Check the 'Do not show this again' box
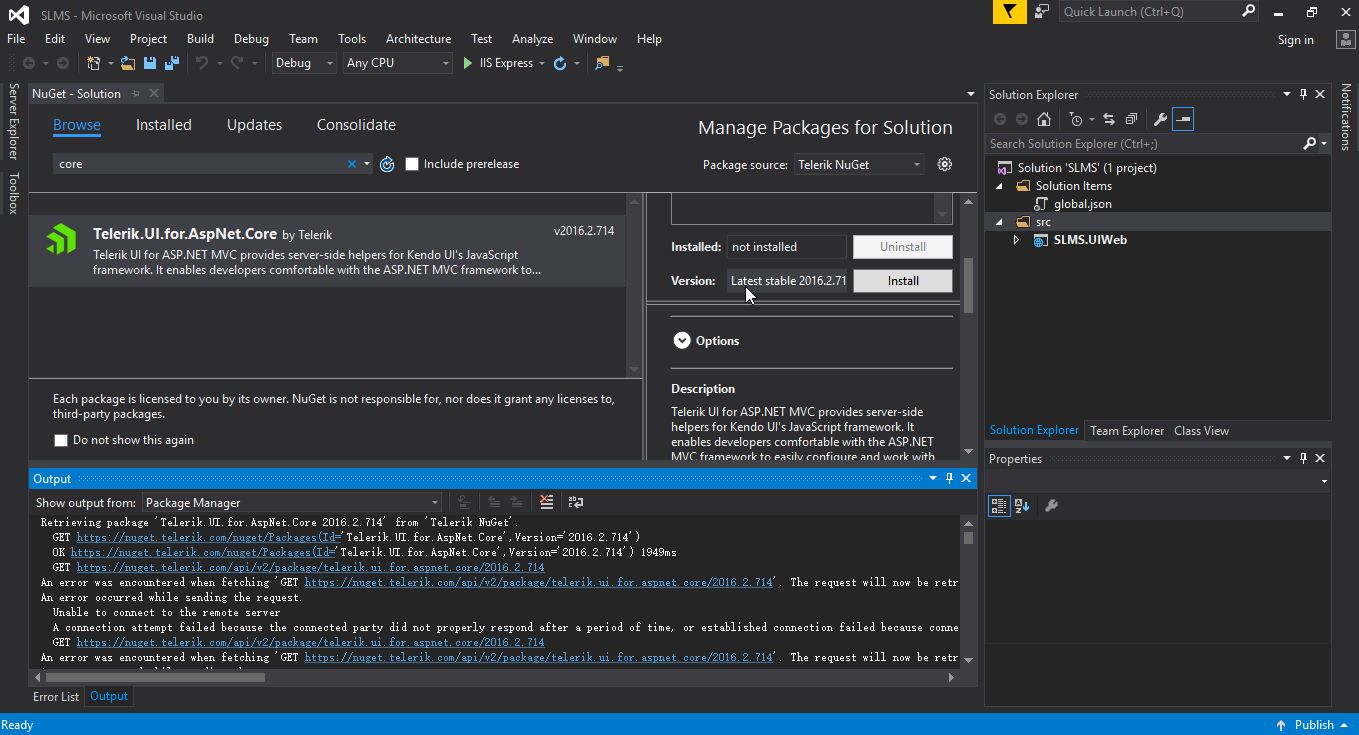 pos(61,440)
